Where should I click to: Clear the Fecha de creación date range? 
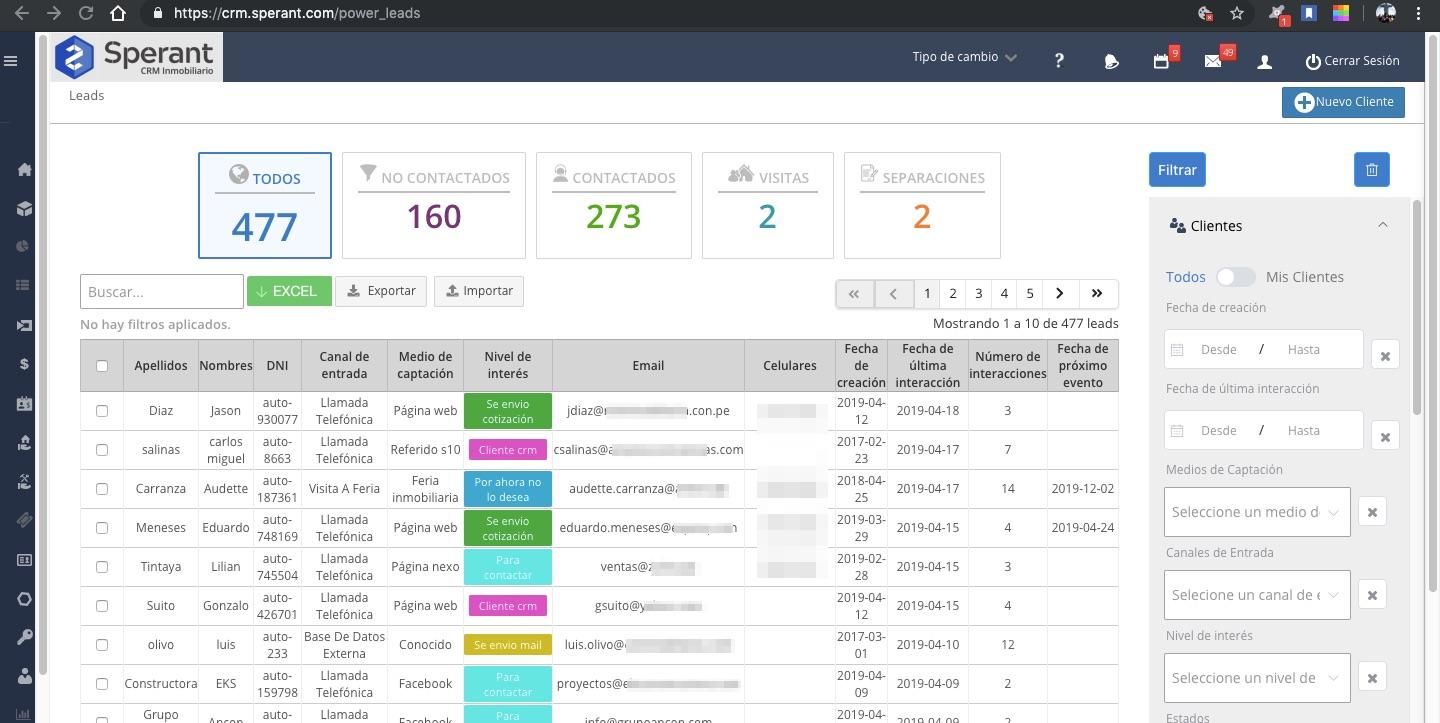click(x=1385, y=355)
